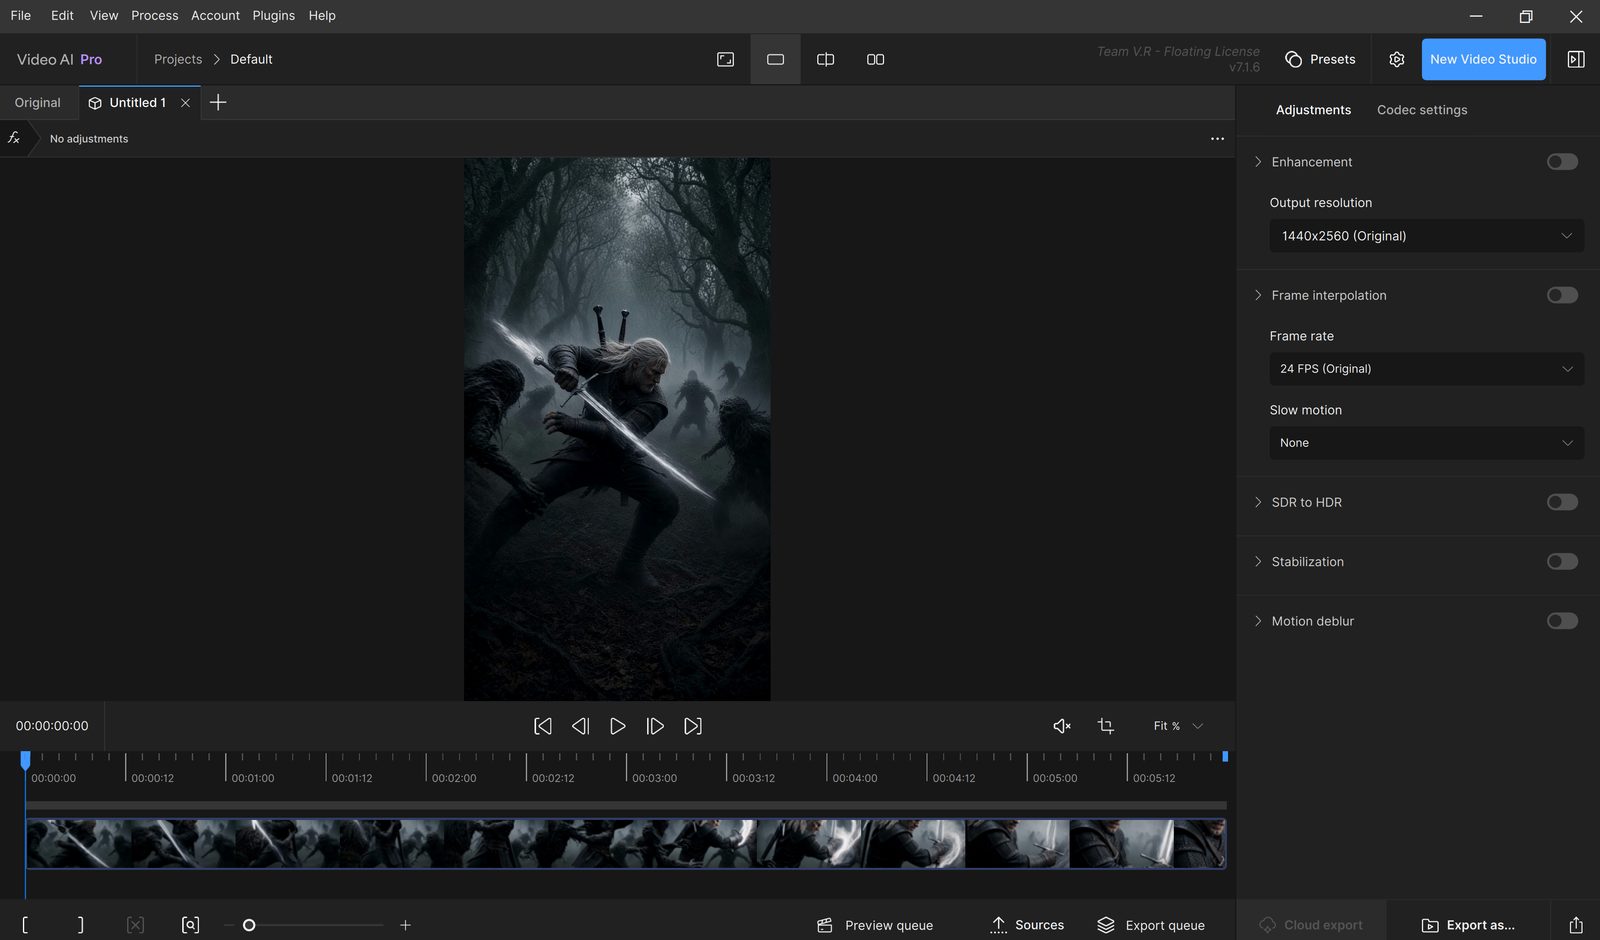Click the timeline zoom slider handle

pos(249,925)
